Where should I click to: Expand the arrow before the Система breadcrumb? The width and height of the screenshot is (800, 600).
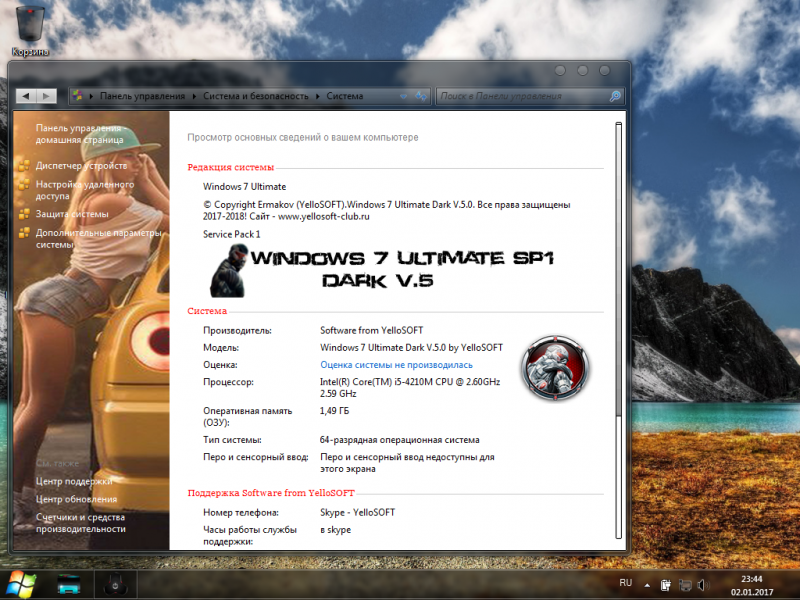click(x=317, y=96)
